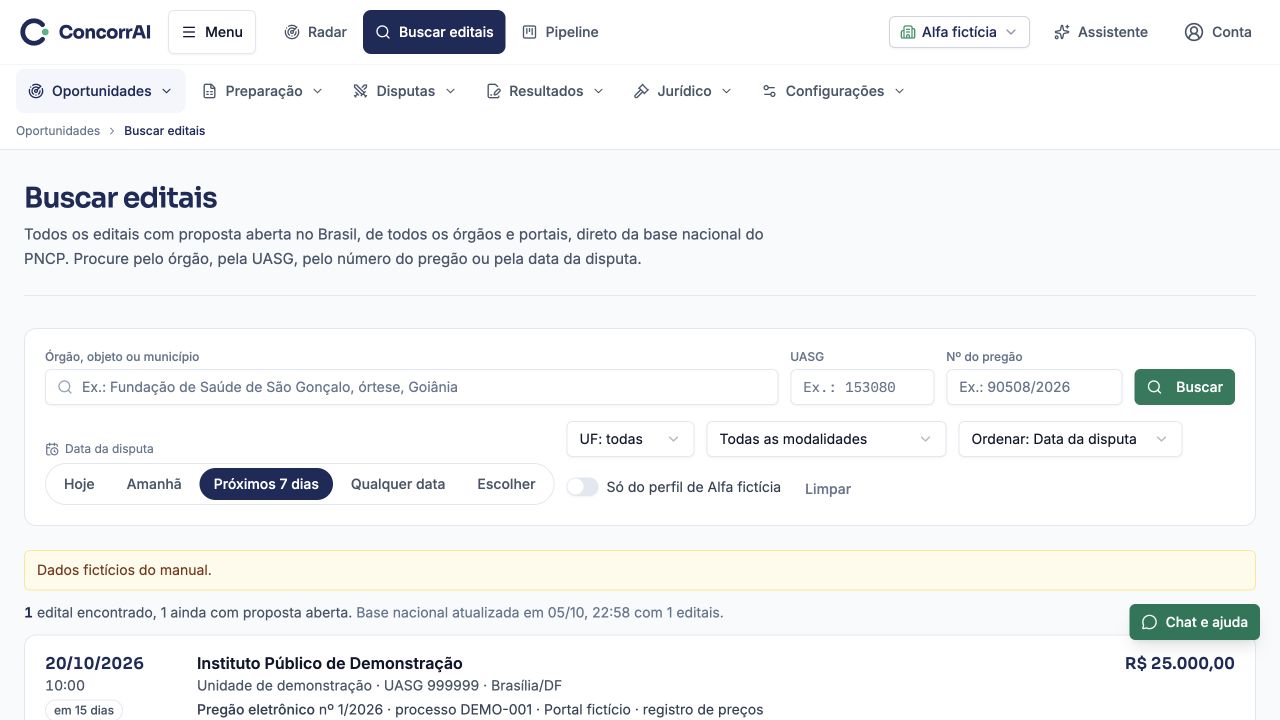Click the Órgão, objeto ou município search field
Viewport: 1280px width, 720px height.
(x=411, y=387)
